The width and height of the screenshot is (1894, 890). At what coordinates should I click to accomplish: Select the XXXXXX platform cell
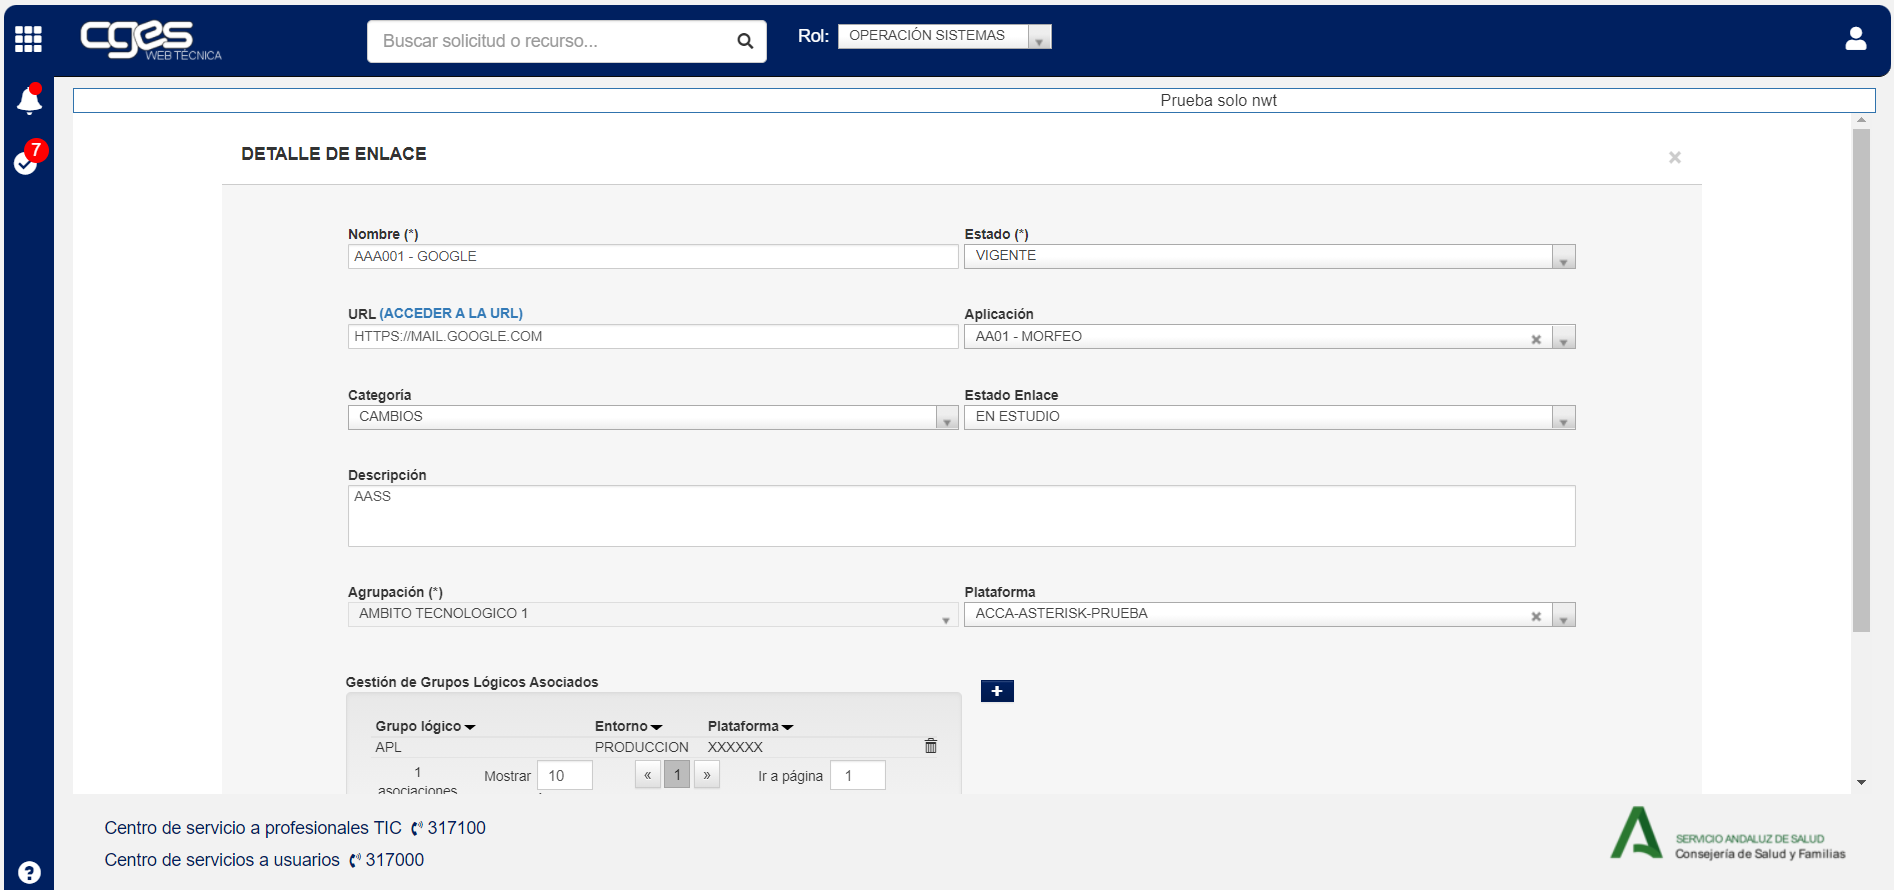point(735,747)
